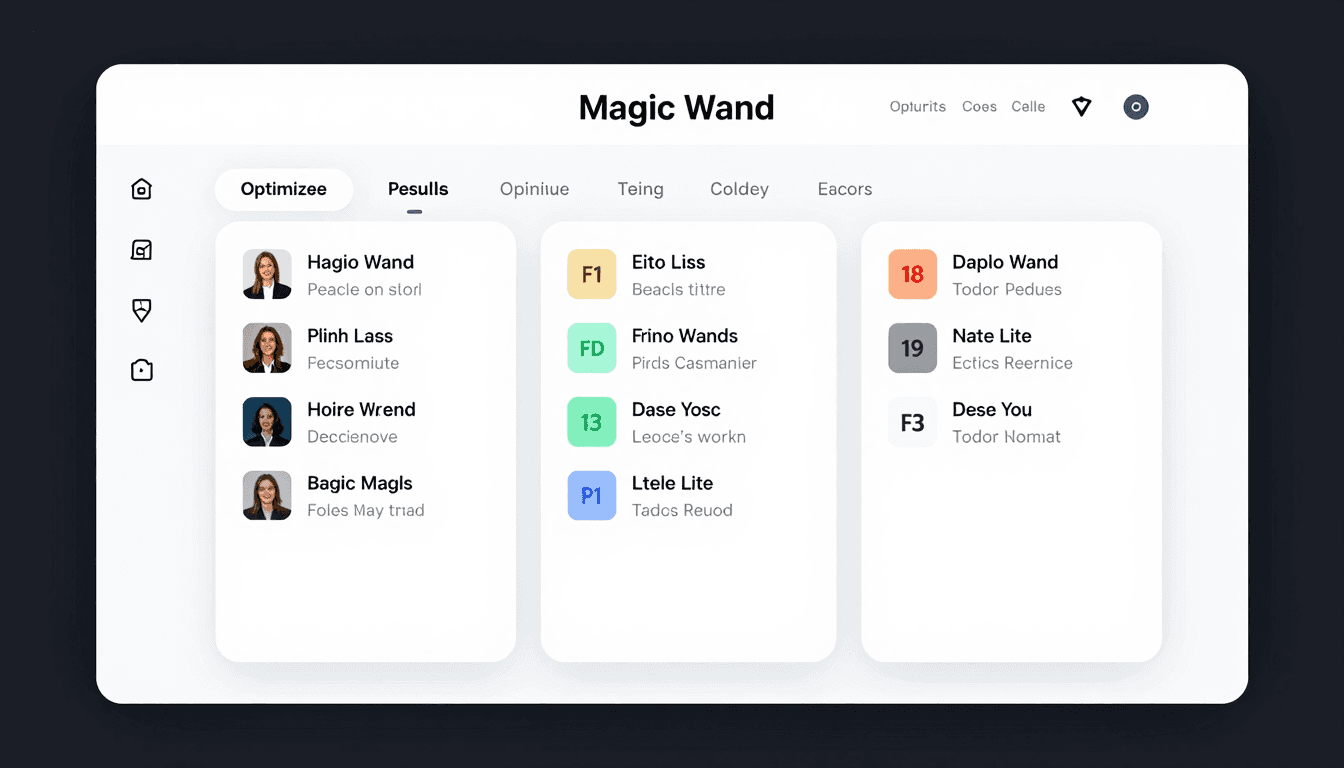Viewport: 1344px width, 768px height.
Task: Click the Magic Wand title
Action: tap(677, 108)
